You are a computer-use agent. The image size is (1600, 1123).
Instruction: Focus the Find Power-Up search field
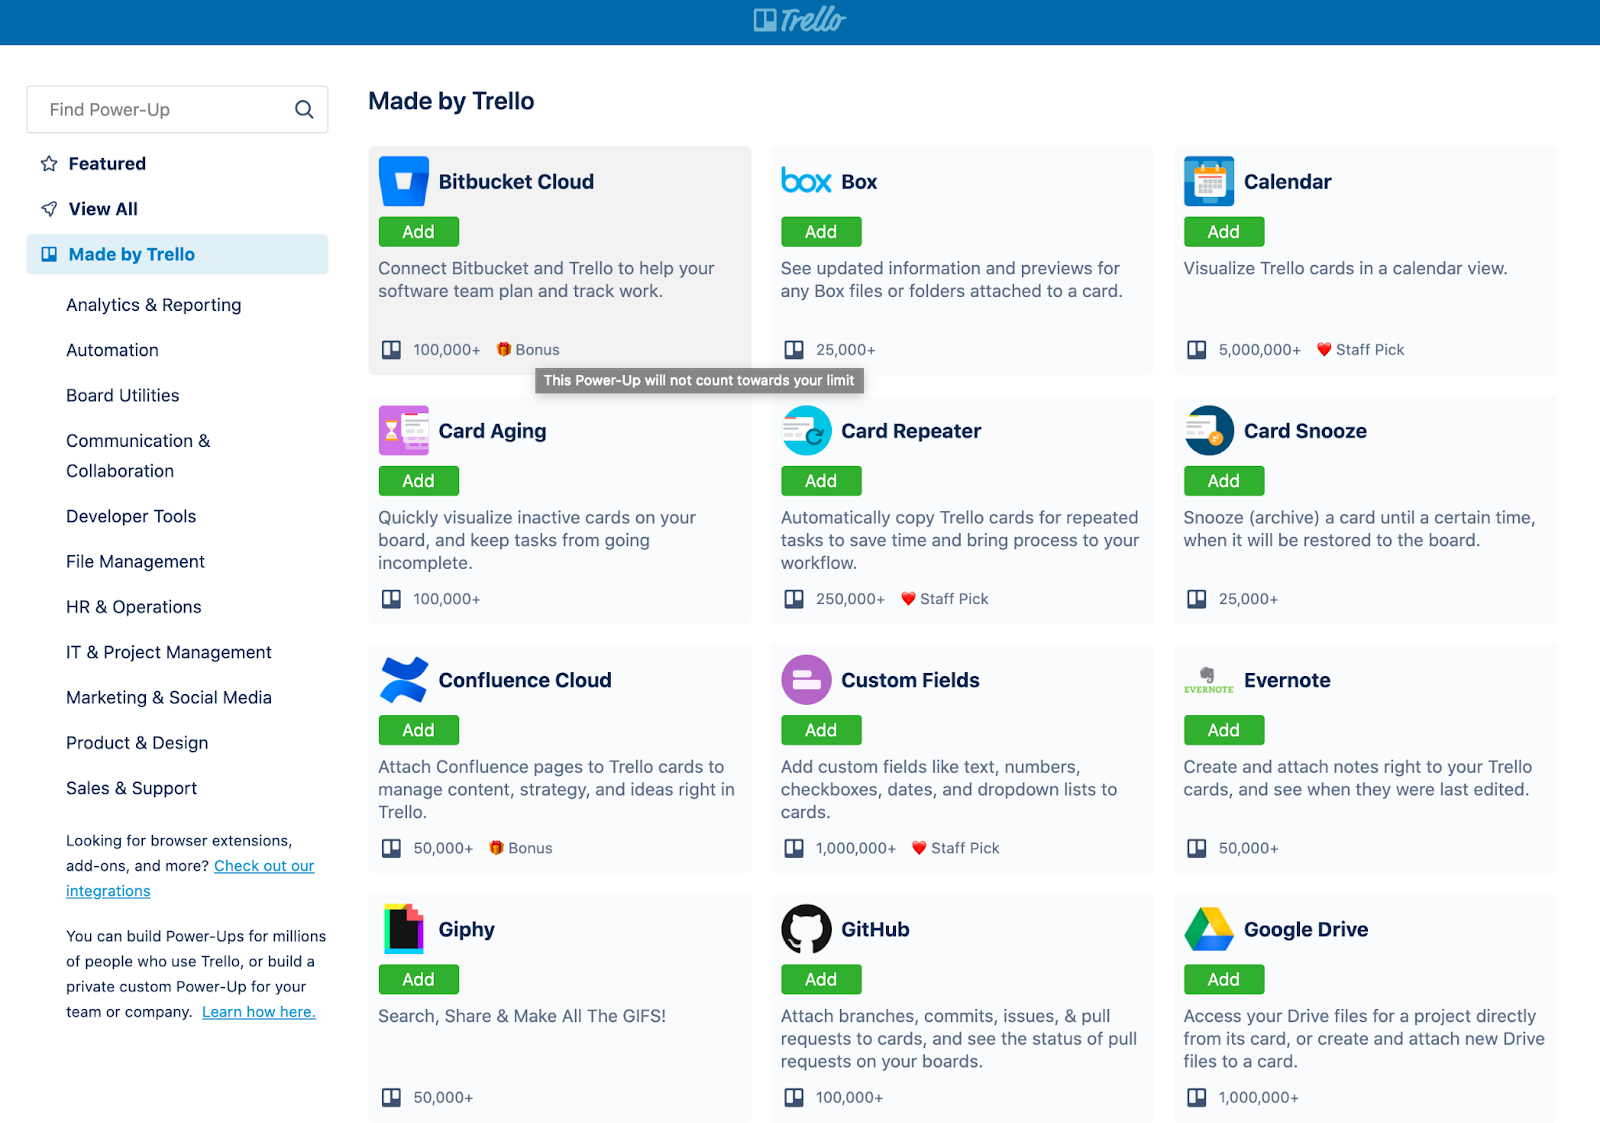tap(177, 110)
